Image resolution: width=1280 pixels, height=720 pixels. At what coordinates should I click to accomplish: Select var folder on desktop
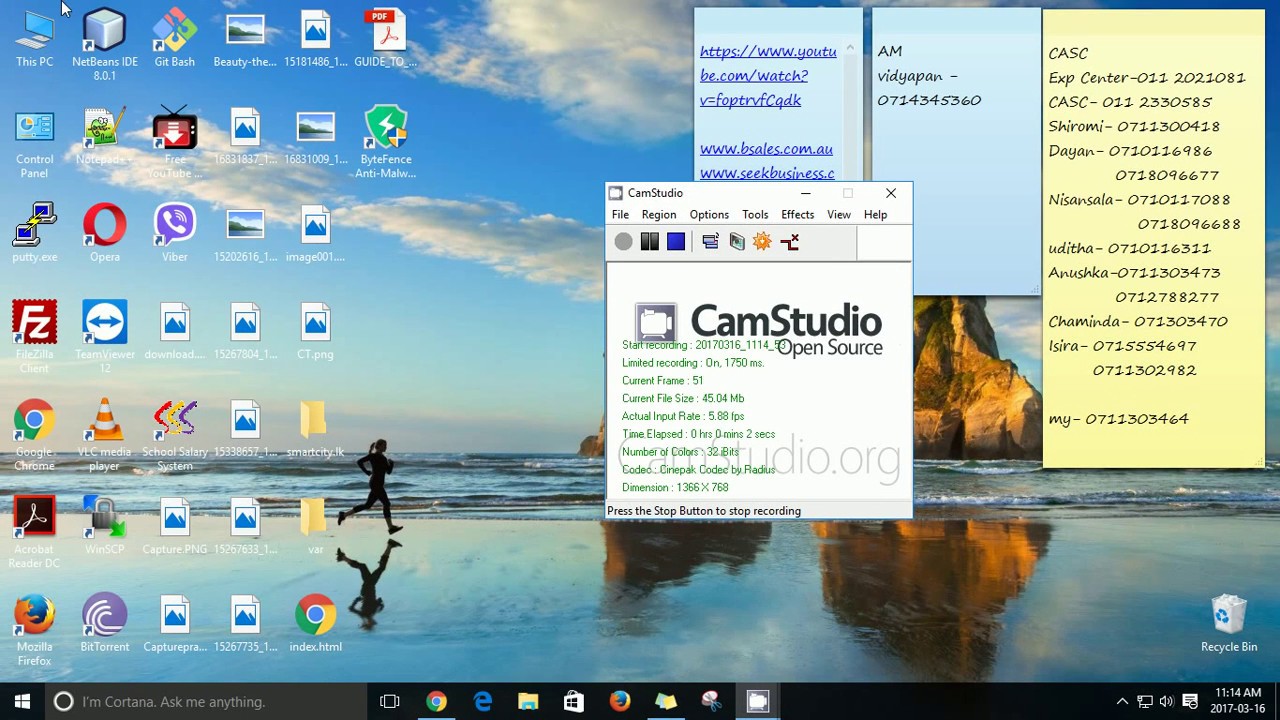pos(315,527)
